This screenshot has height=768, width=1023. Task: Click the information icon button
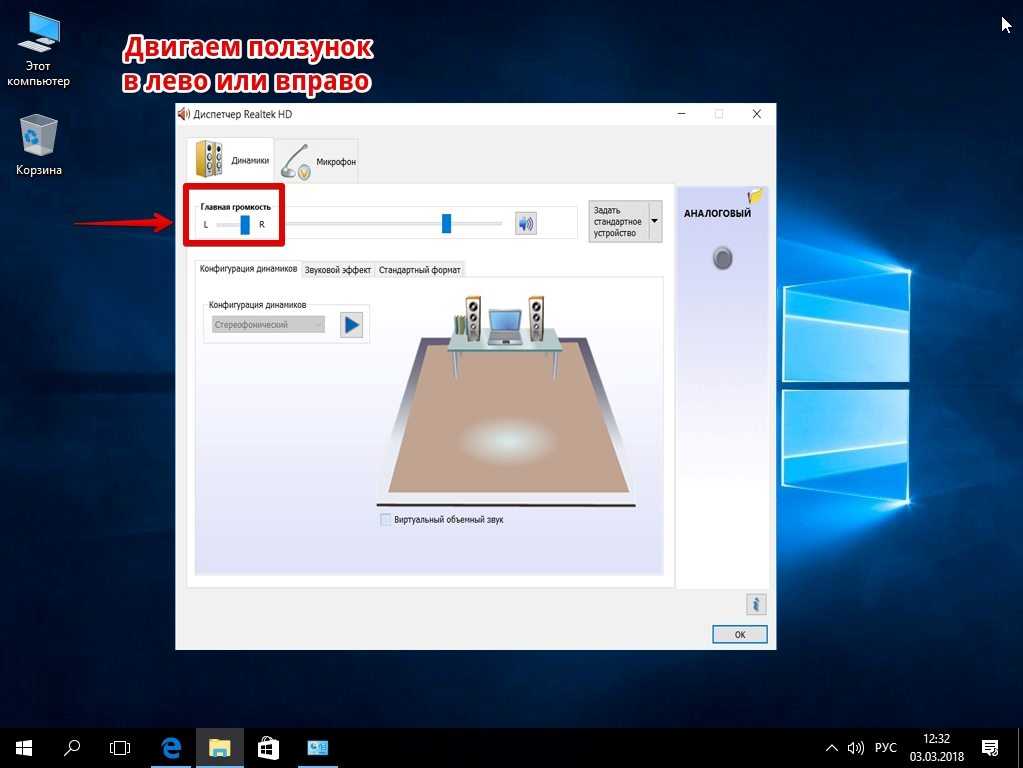tap(756, 604)
